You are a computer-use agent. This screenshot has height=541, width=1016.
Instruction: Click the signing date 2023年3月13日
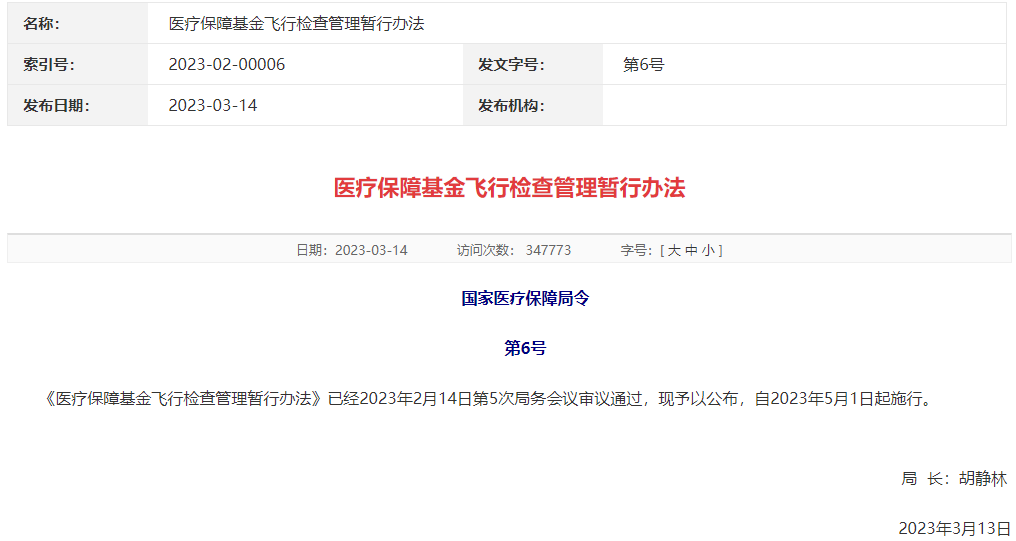point(953,528)
